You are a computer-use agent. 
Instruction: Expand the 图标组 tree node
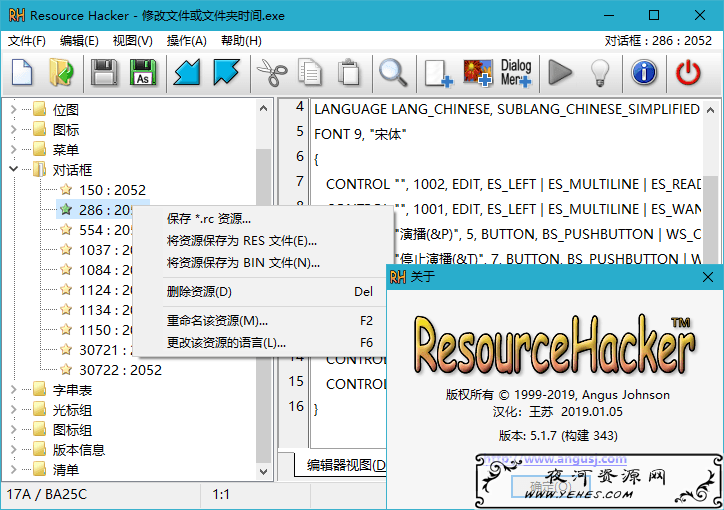[13, 429]
